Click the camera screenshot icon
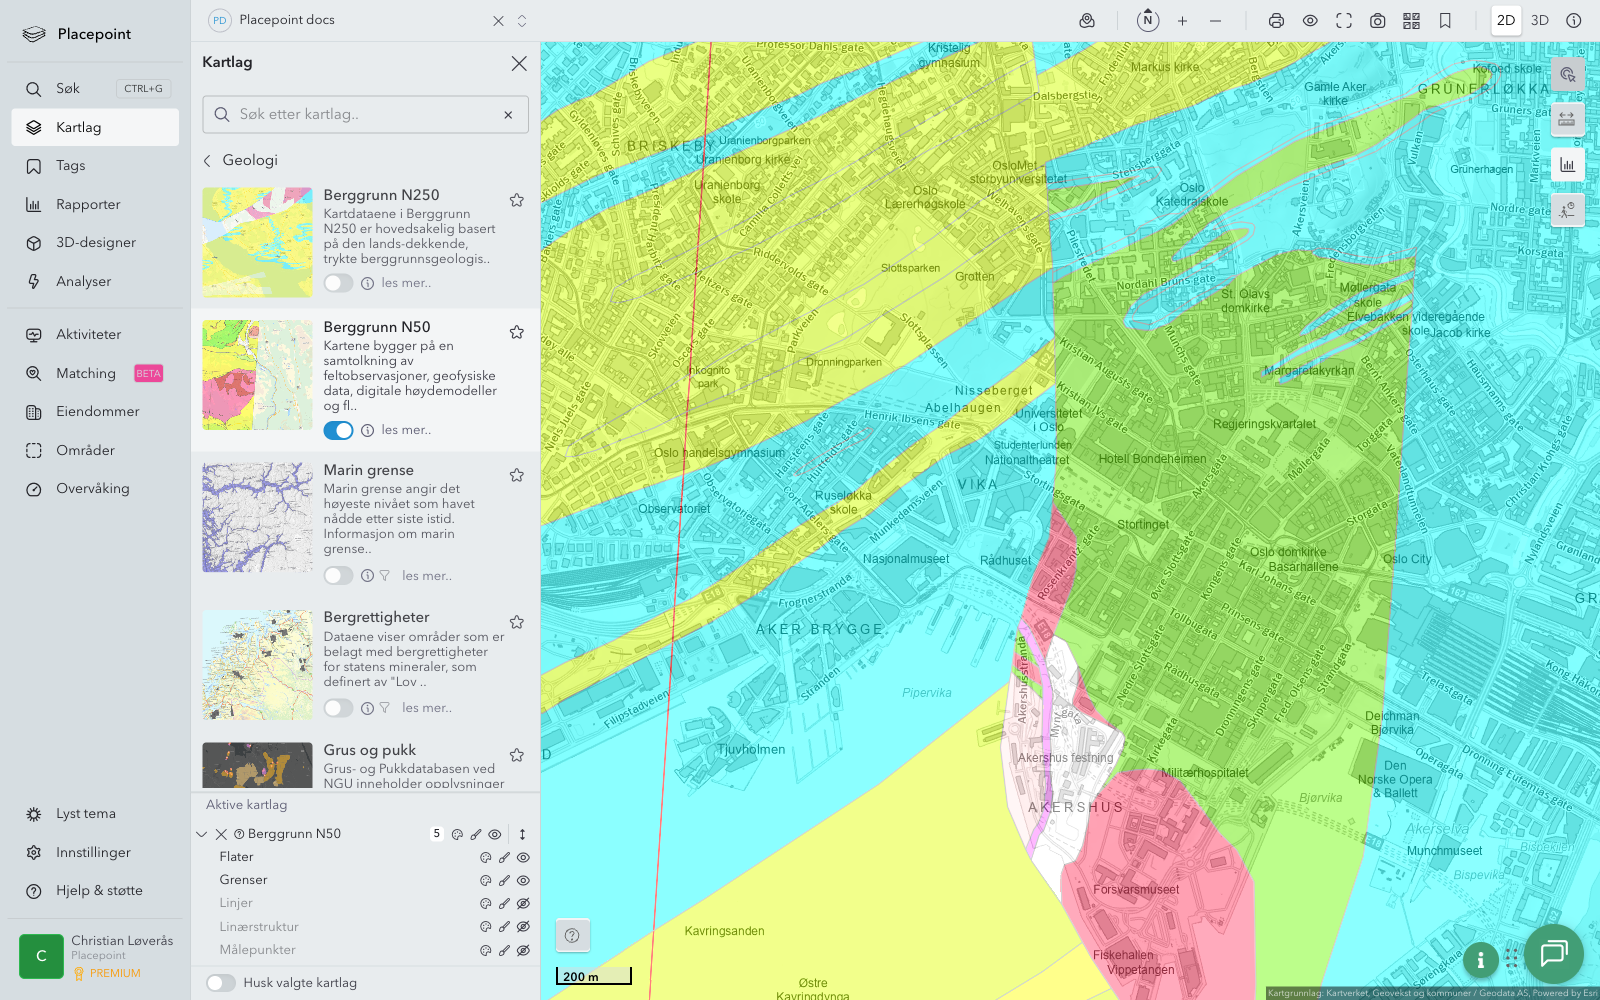 tap(1377, 21)
